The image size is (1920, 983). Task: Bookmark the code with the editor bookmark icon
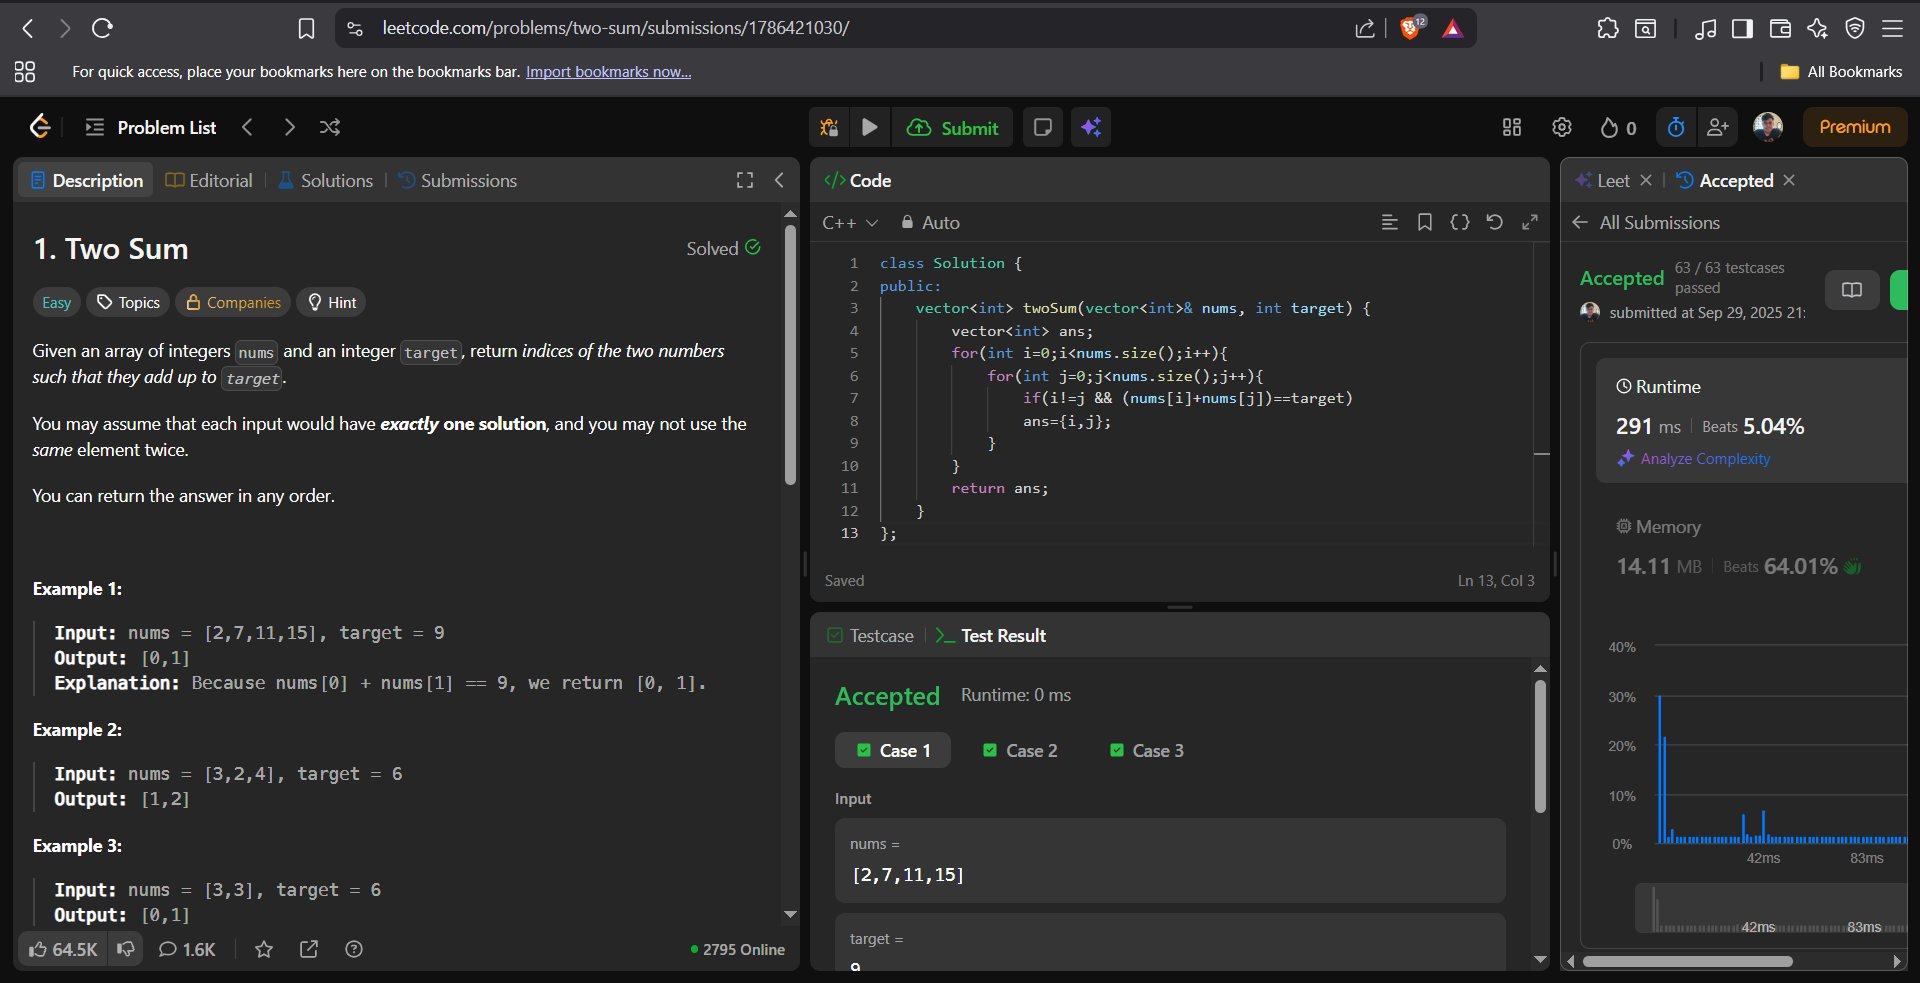pos(1424,222)
